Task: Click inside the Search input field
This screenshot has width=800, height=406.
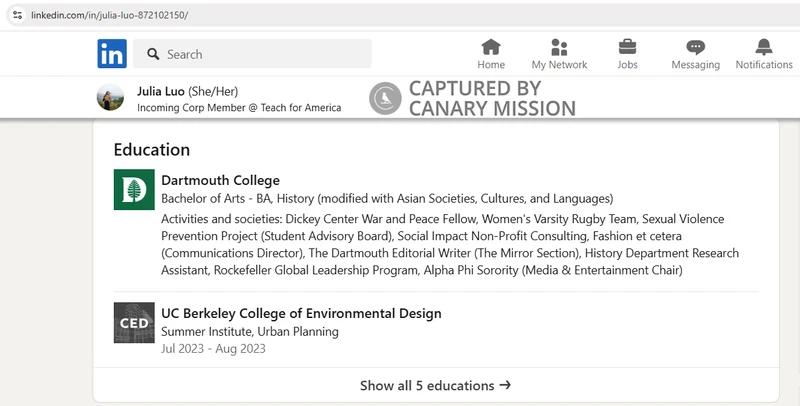Action: 252,54
